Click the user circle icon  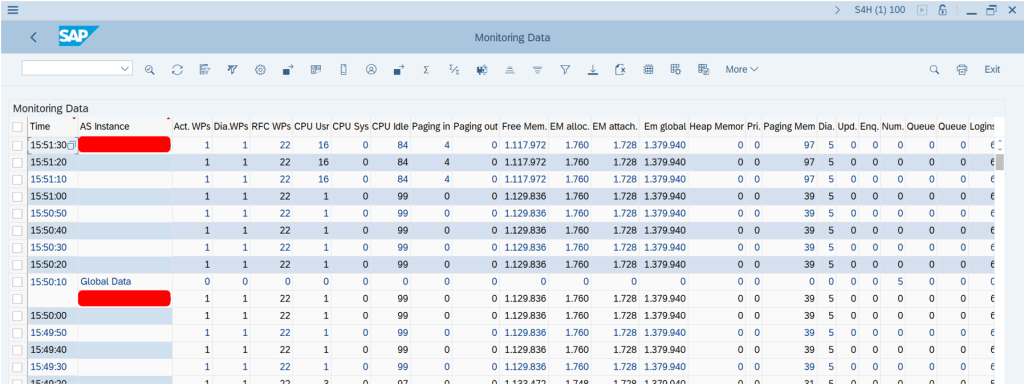(371, 69)
